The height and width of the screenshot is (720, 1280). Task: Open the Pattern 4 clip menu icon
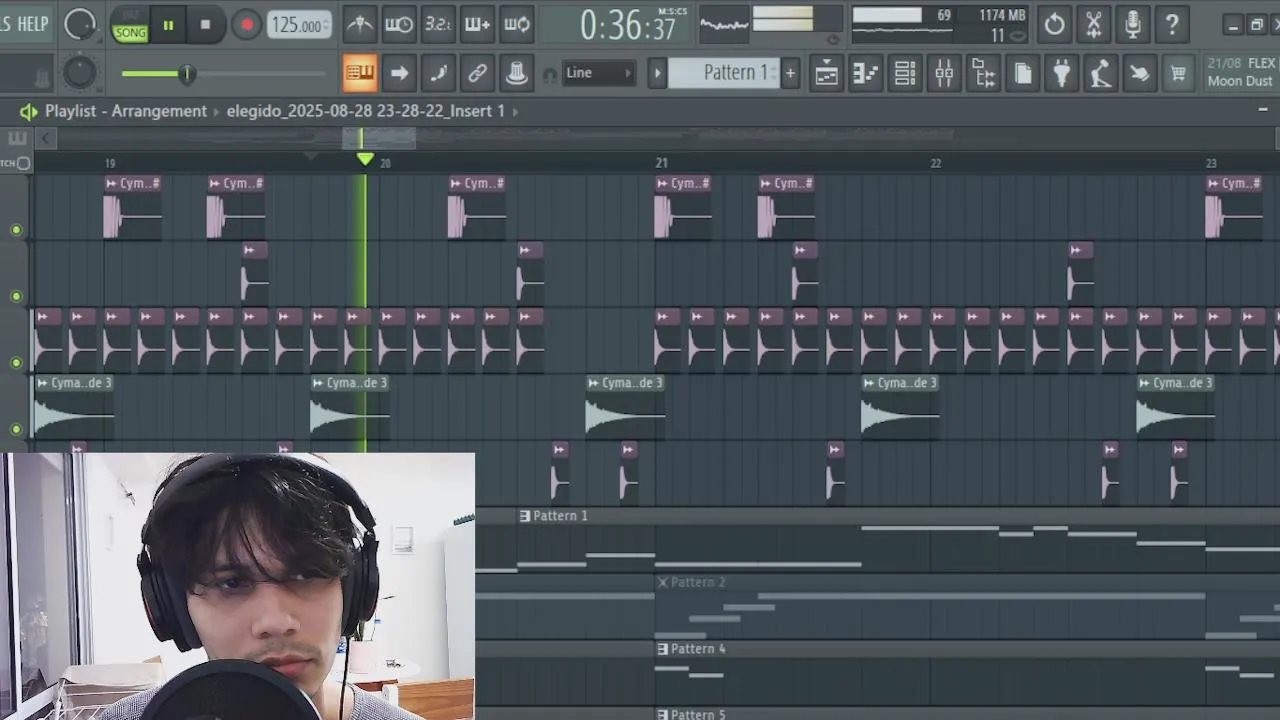pos(662,649)
